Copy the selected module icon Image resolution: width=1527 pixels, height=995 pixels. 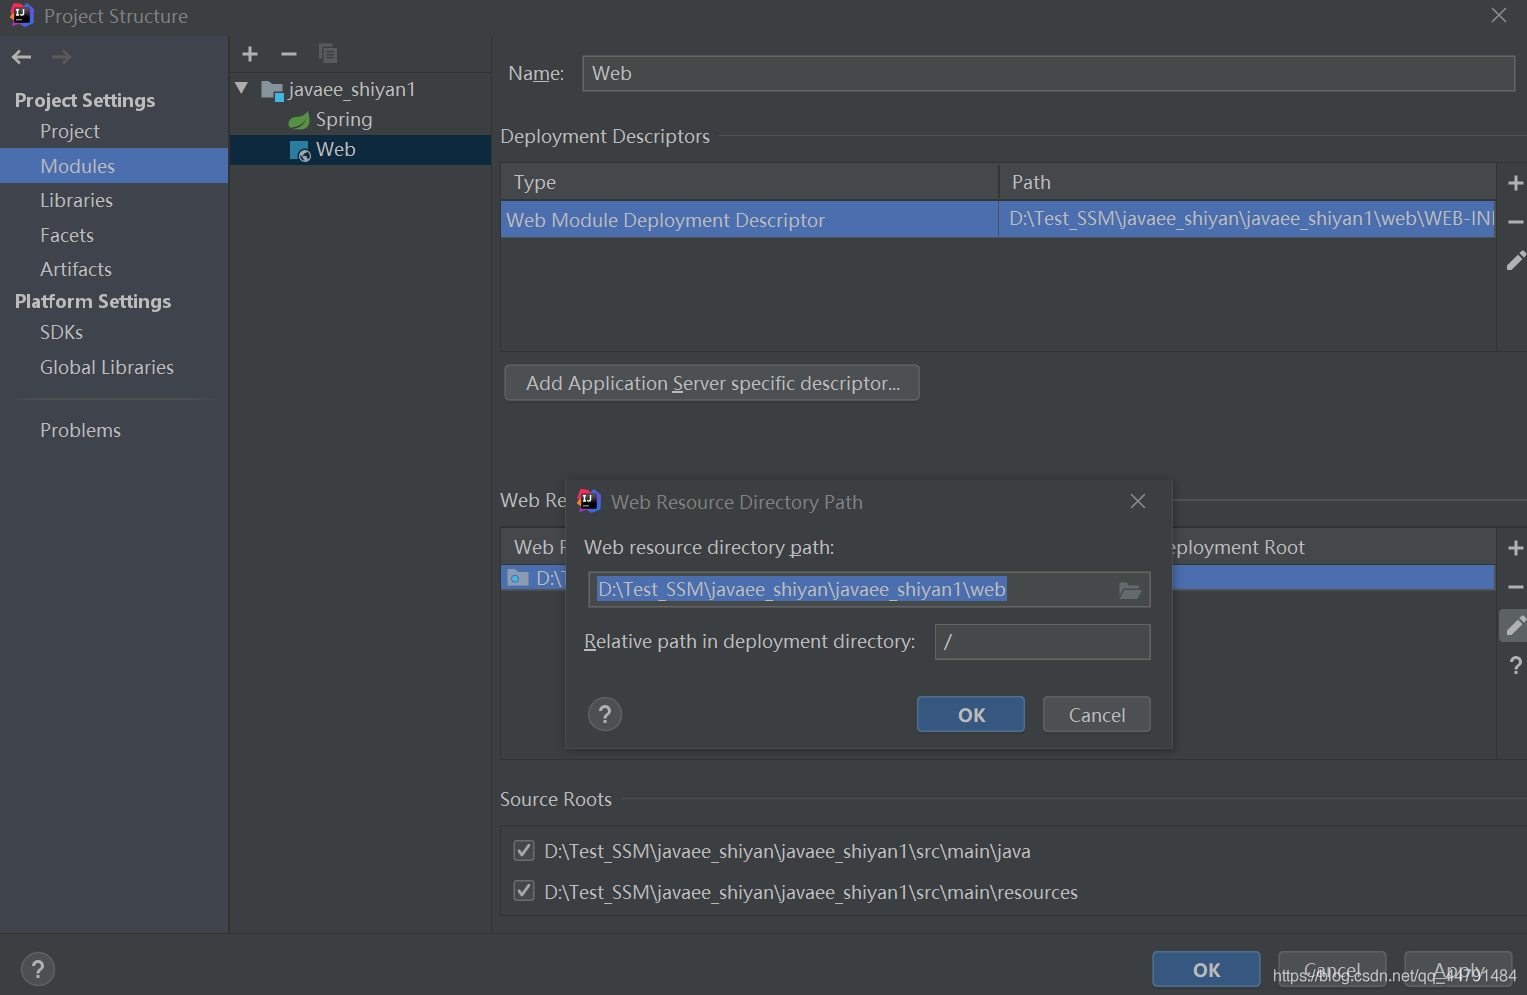click(327, 54)
